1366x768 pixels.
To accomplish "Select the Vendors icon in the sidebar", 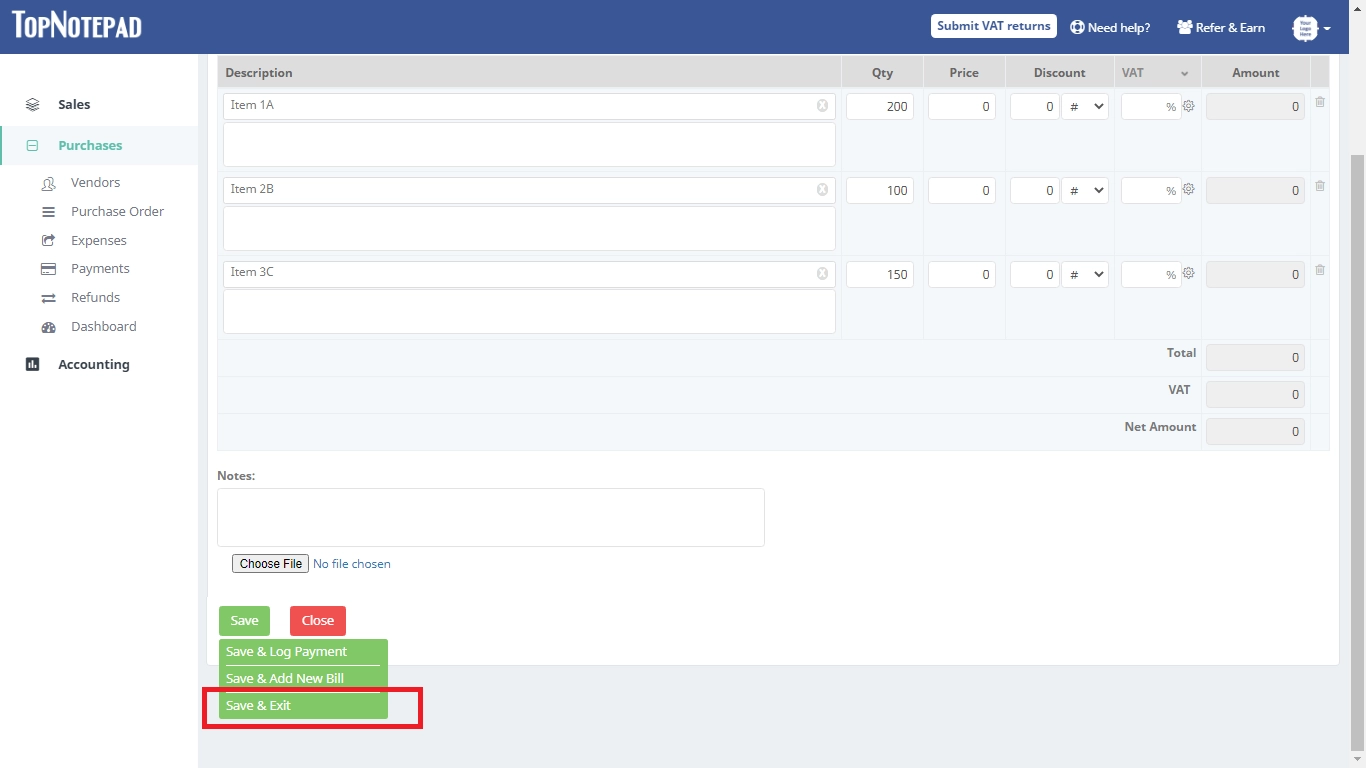I will pyautogui.click(x=48, y=182).
